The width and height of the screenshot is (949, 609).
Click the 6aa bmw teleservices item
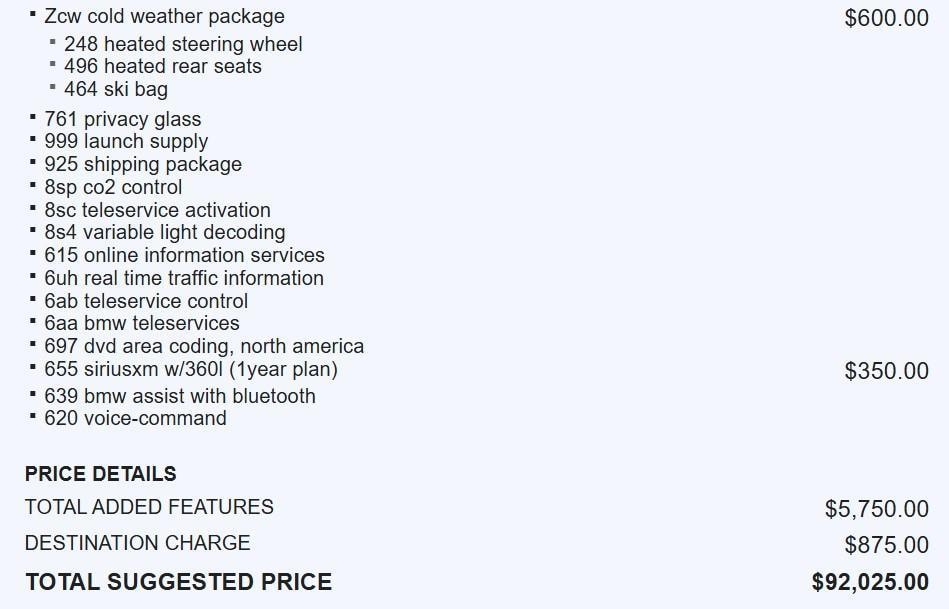[142, 323]
